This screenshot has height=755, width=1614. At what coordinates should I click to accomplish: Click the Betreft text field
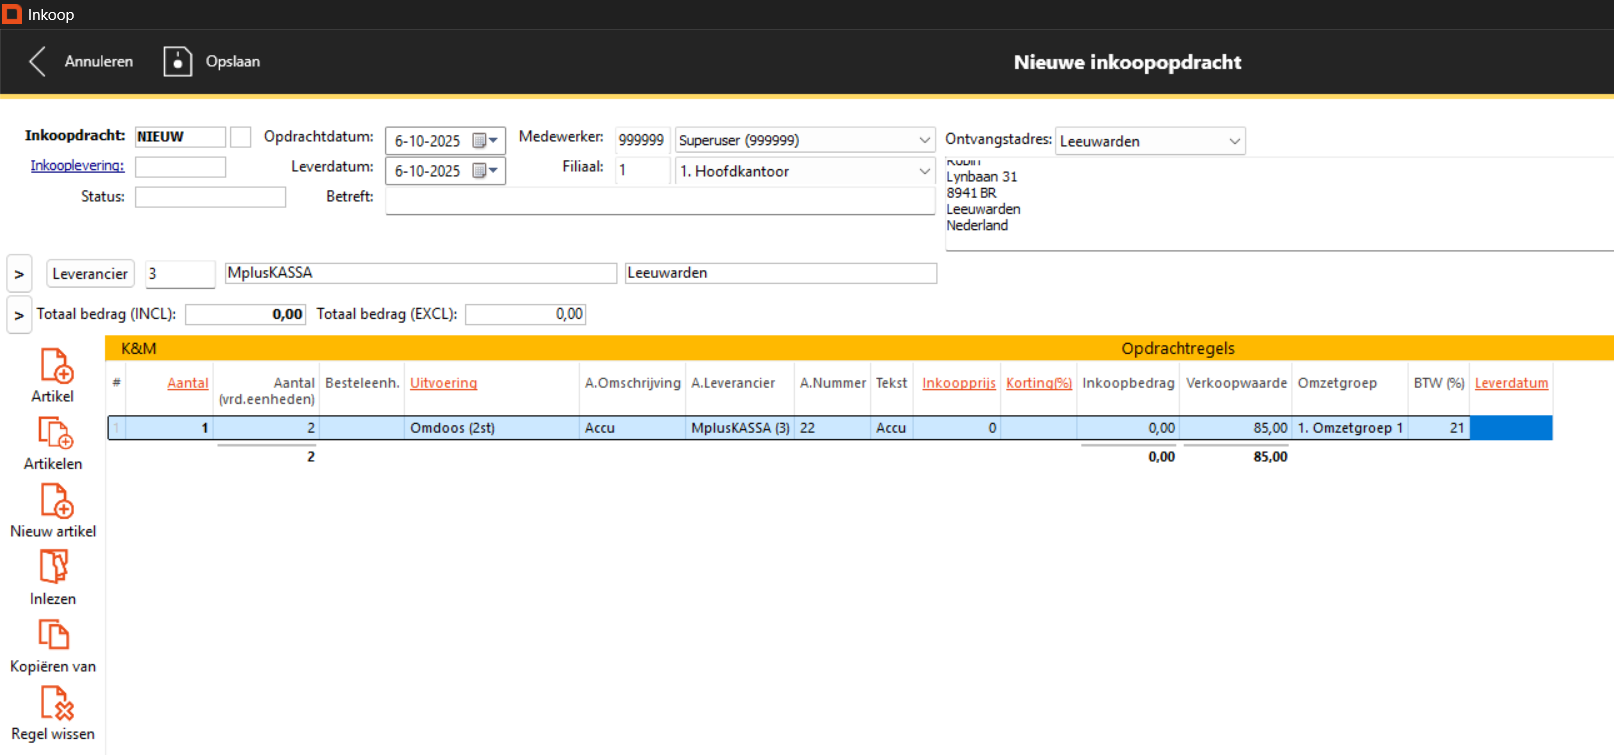pos(659,201)
